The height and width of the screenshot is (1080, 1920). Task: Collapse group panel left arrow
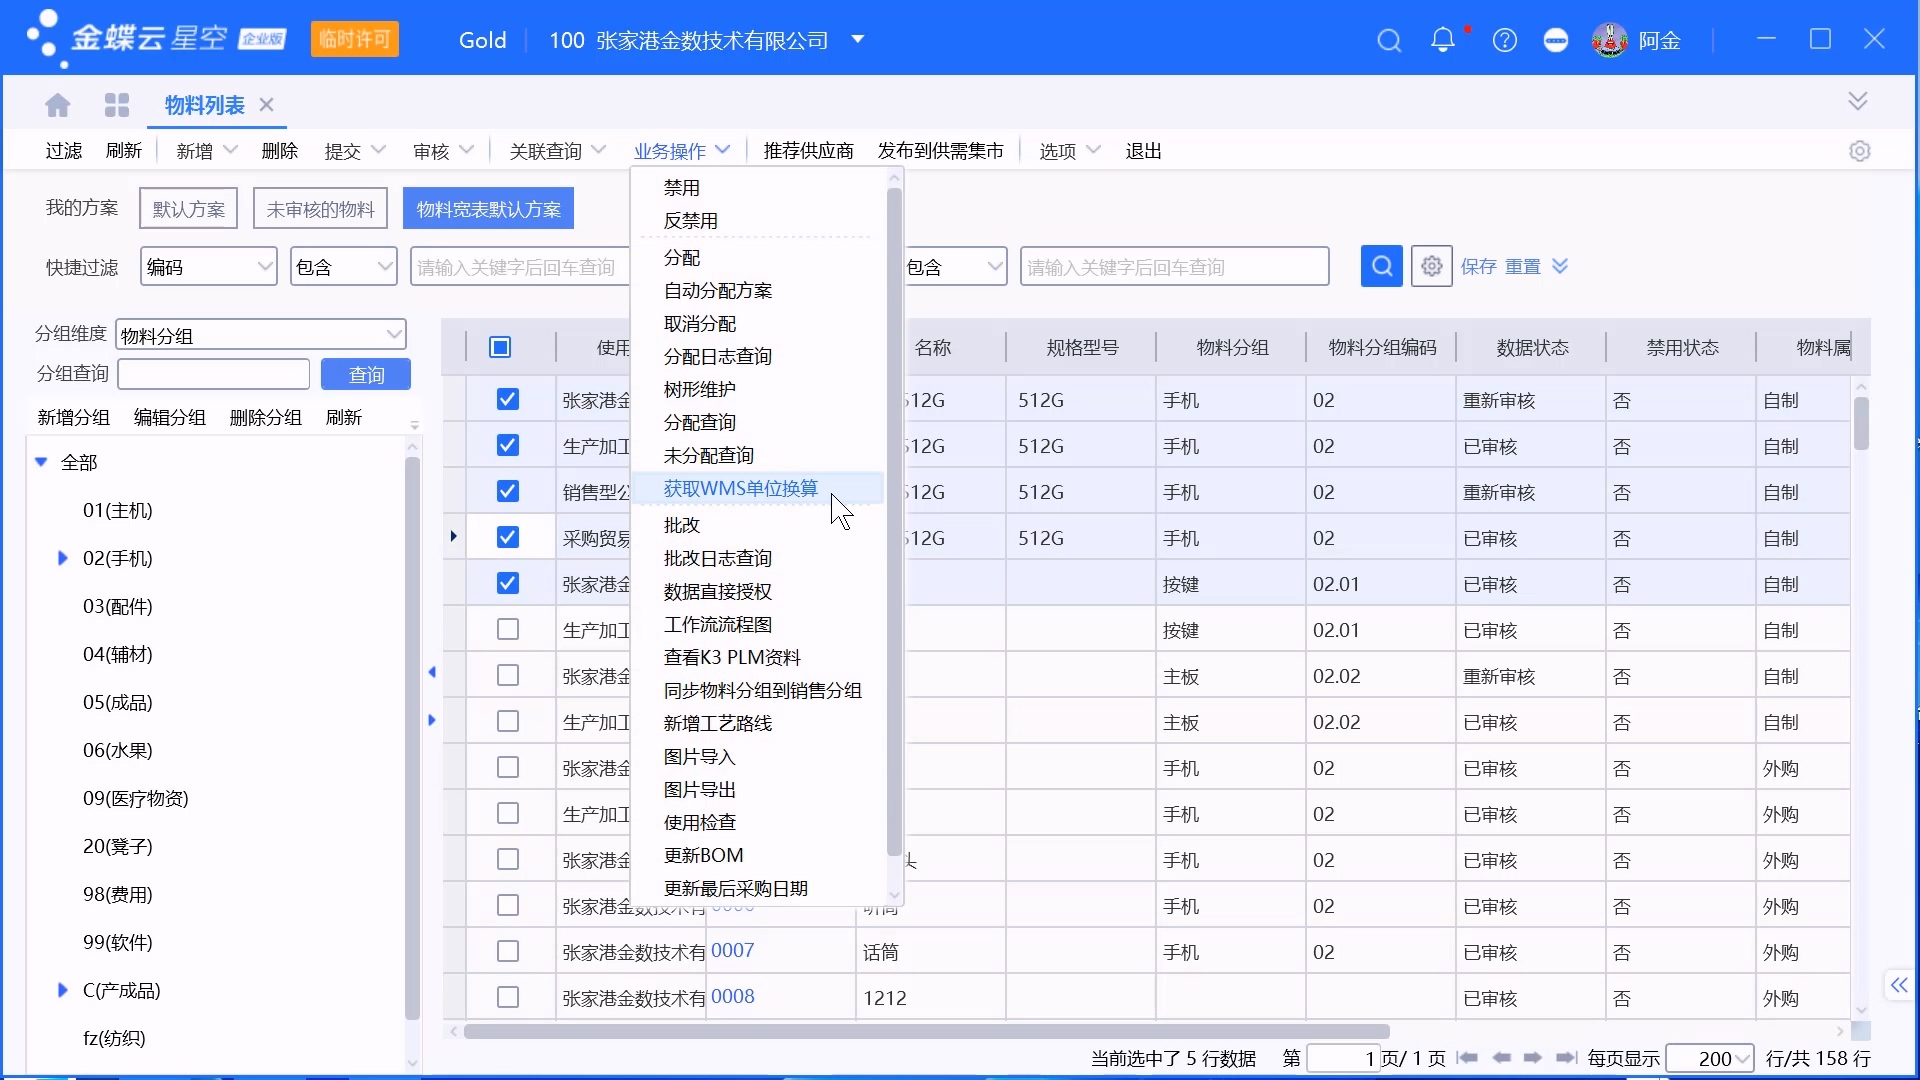tap(432, 672)
